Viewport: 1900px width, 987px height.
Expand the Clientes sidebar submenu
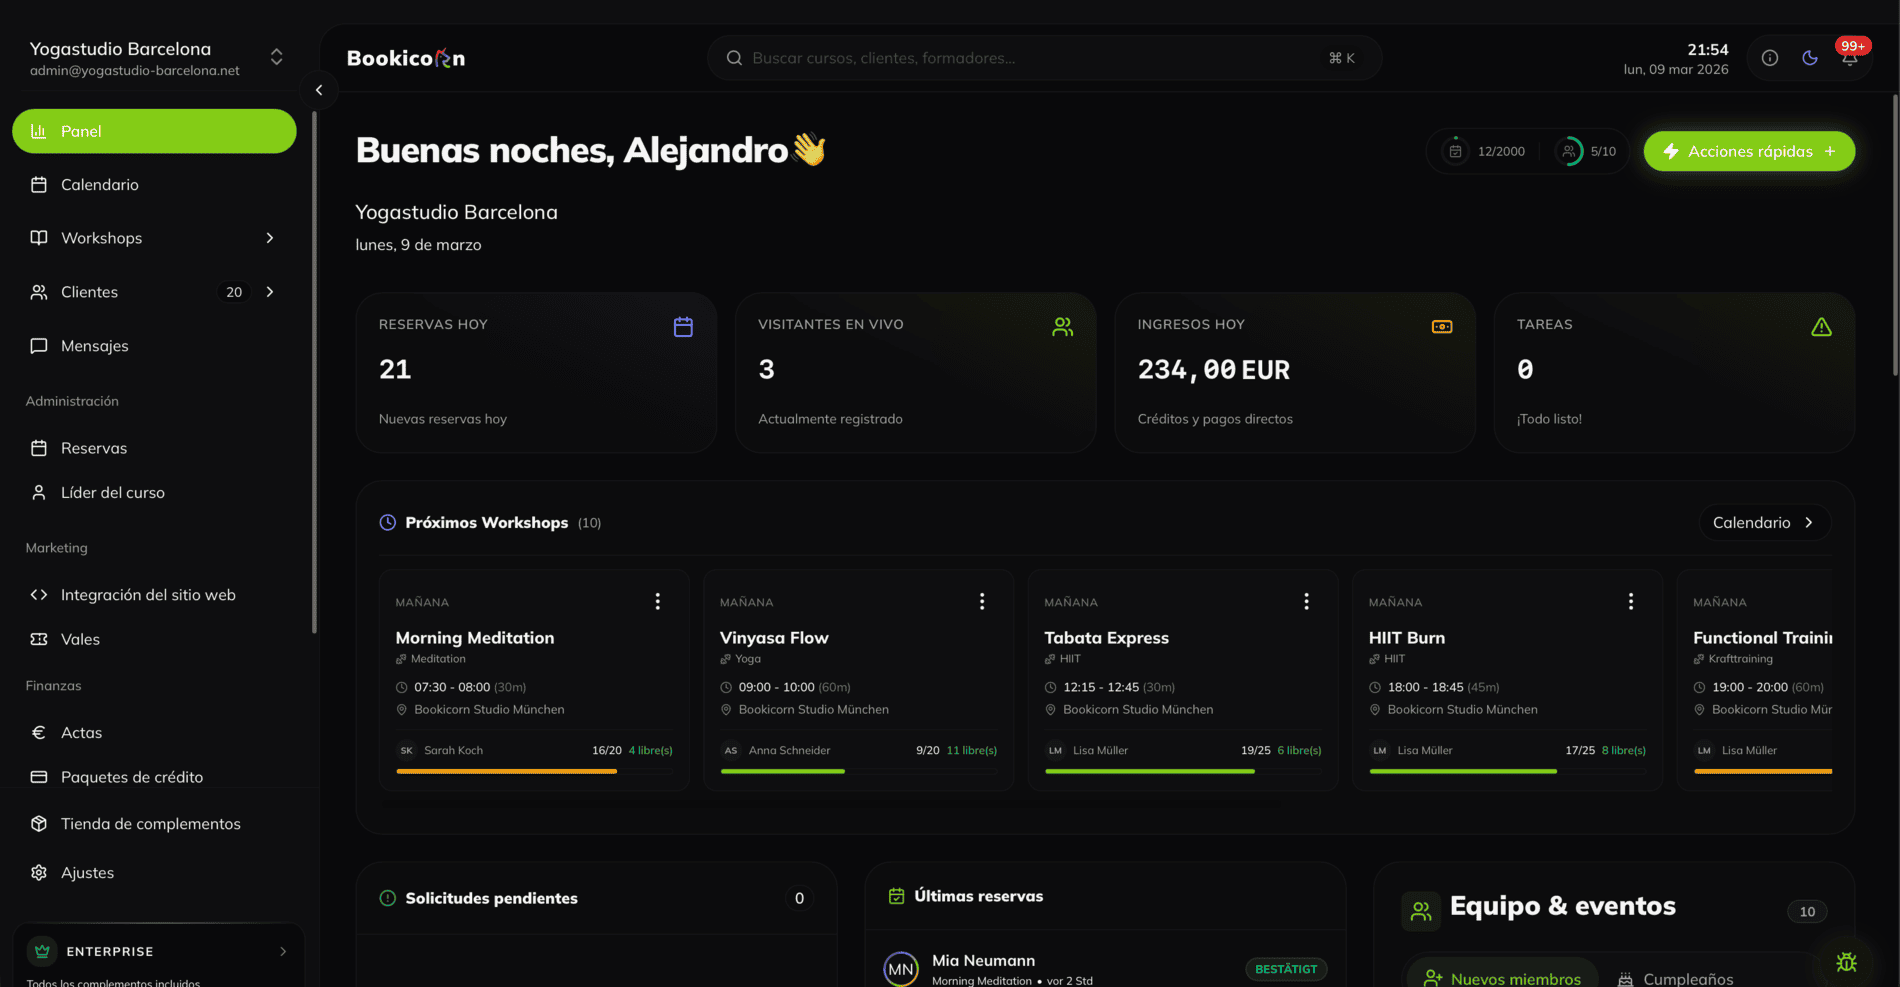269,292
